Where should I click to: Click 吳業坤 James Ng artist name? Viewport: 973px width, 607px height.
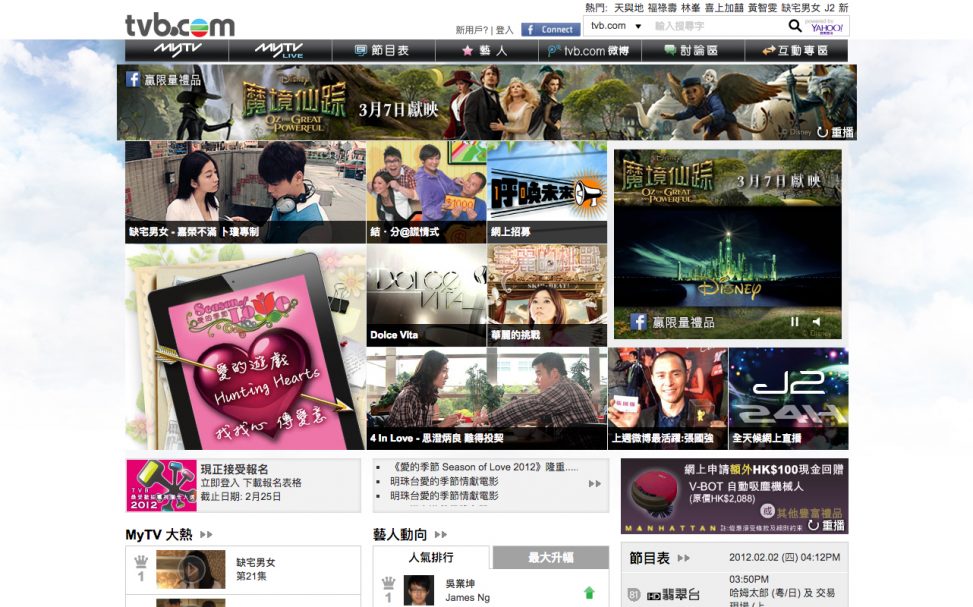coord(467,590)
